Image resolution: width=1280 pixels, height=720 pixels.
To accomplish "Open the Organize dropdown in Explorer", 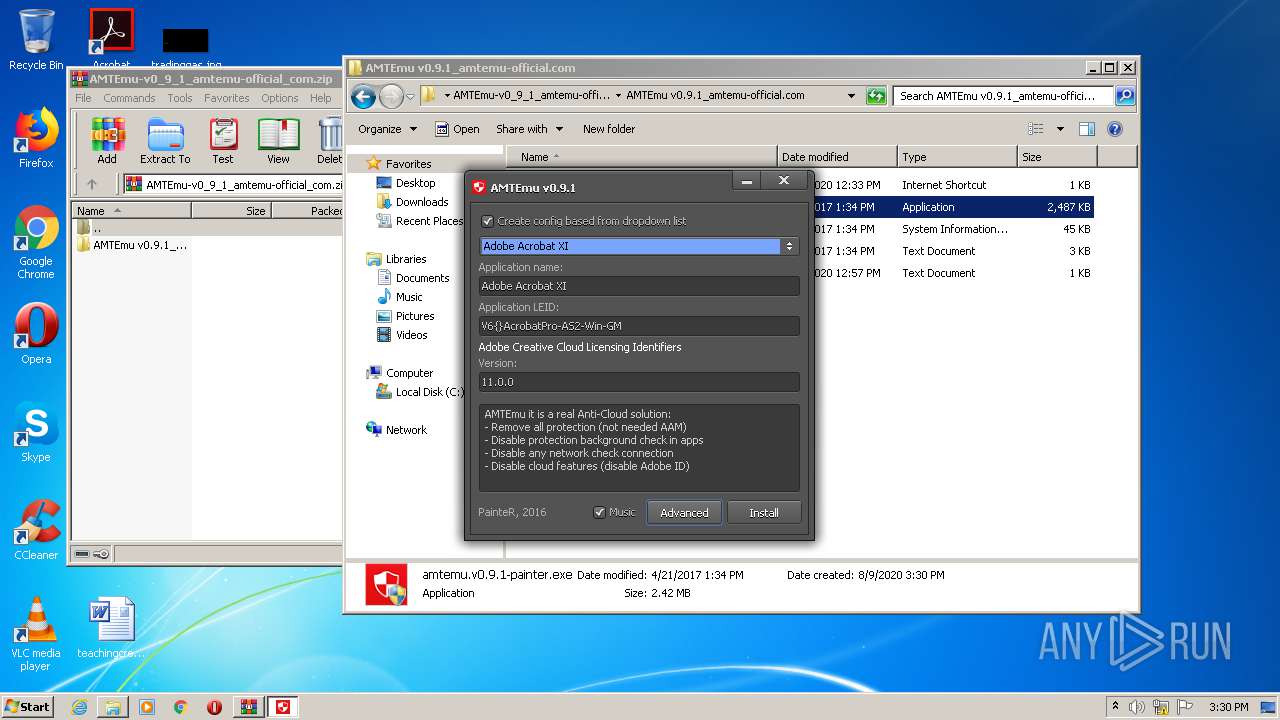I will pos(387,129).
